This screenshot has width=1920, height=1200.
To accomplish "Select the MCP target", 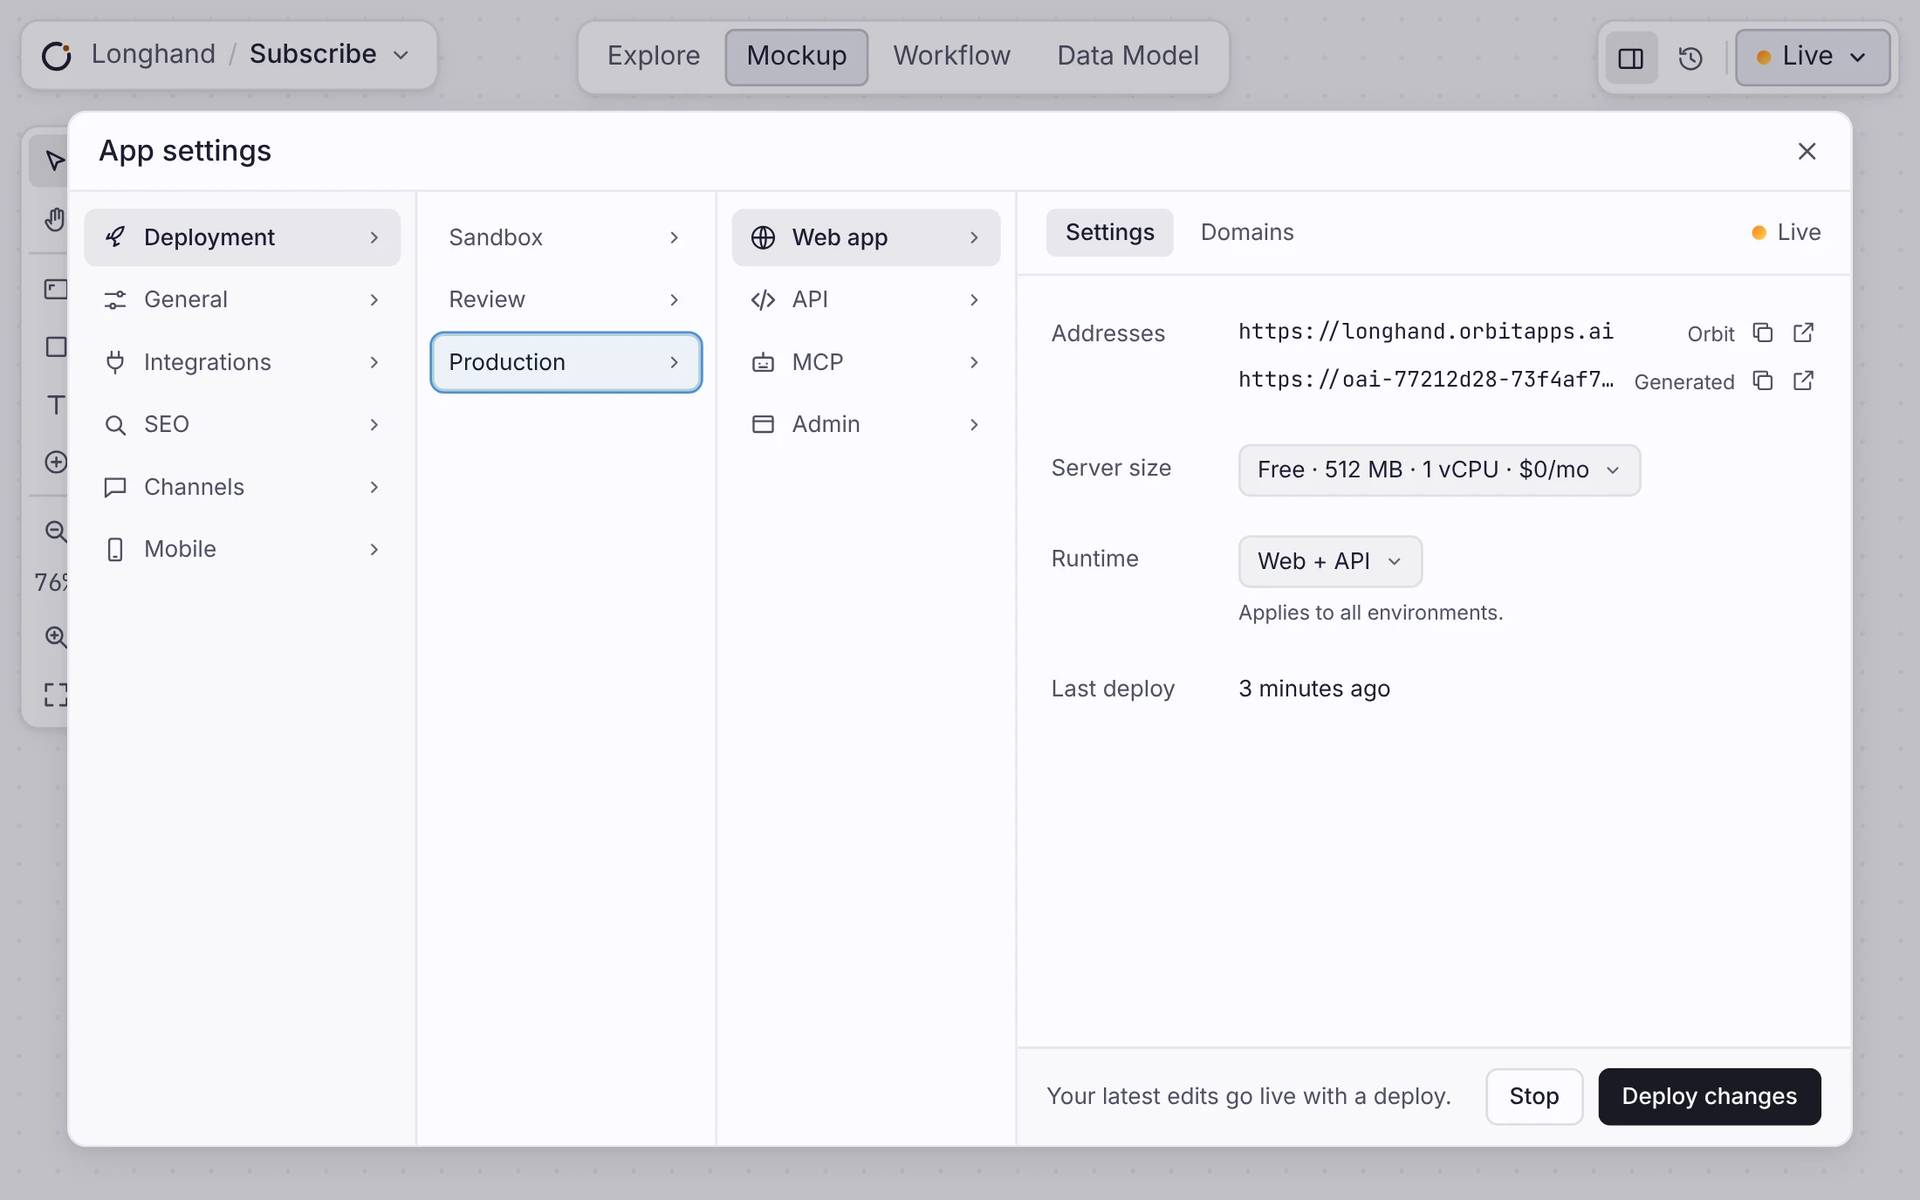I will point(866,362).
